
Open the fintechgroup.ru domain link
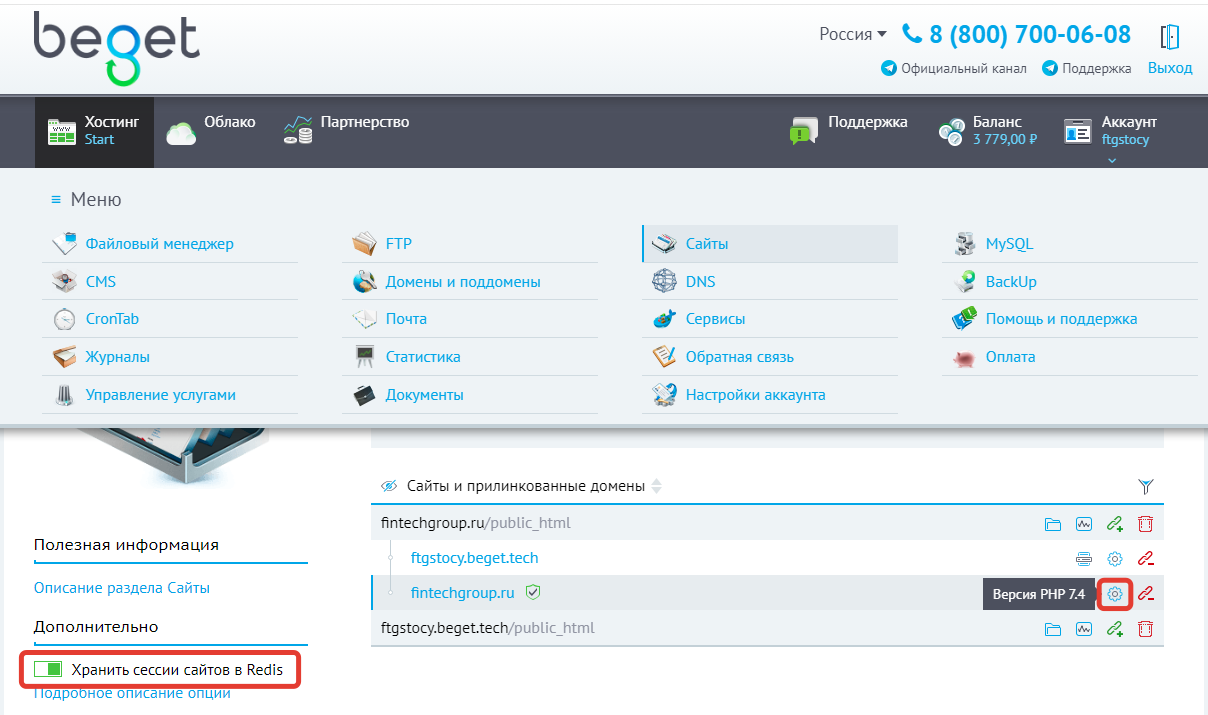click(x=462, y=593)
